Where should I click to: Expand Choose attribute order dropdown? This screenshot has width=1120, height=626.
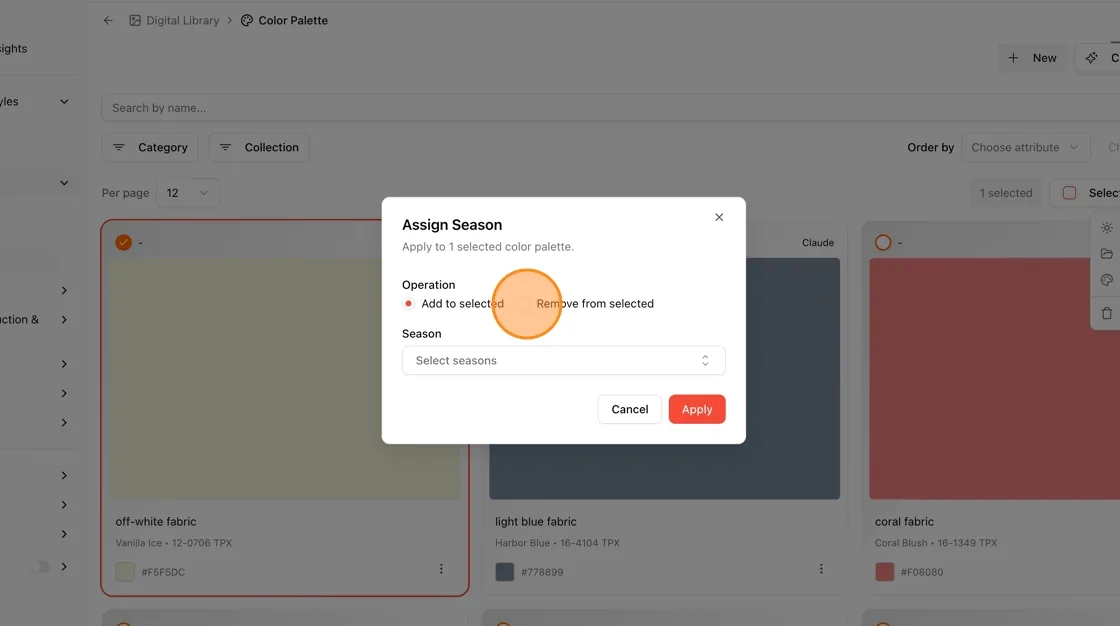[x=1025, y=147]
